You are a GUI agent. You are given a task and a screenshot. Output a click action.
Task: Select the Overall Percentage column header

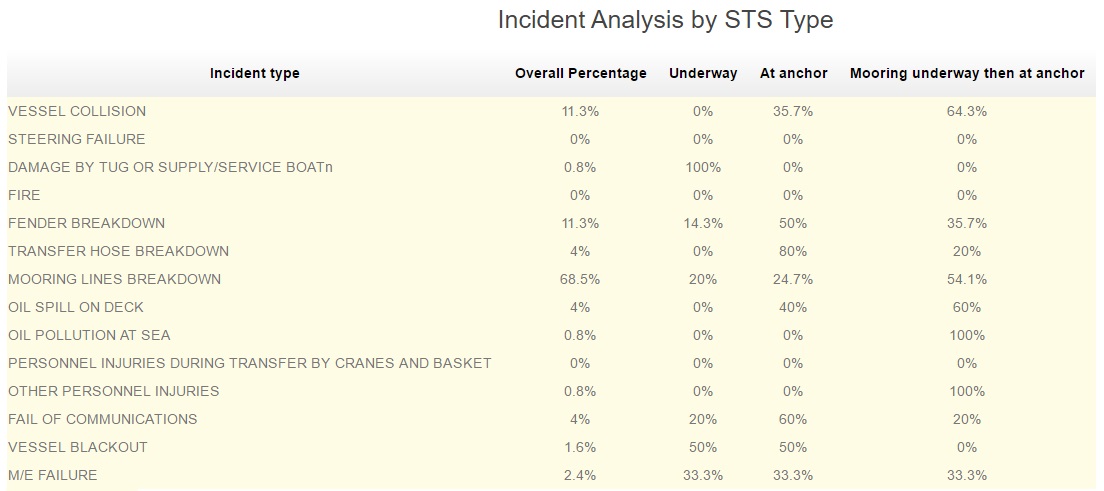(580, 73)
